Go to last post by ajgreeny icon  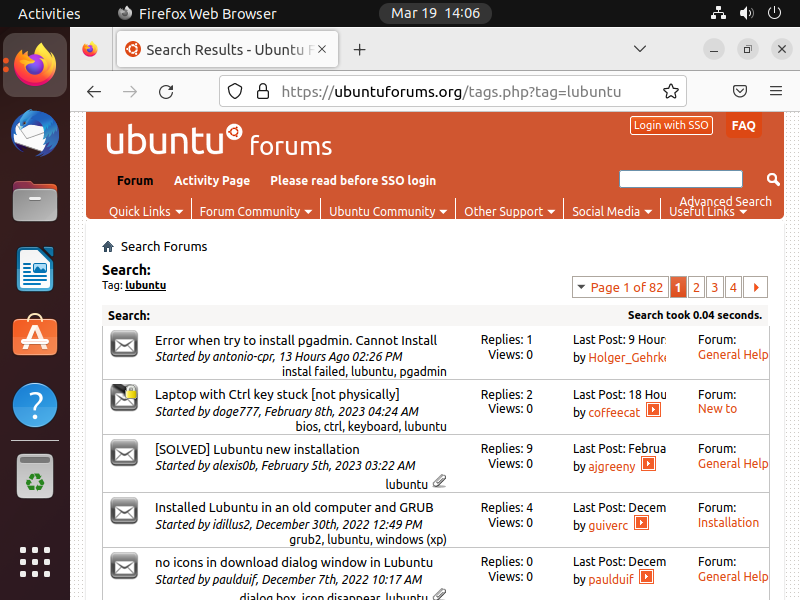click(648, 464)
